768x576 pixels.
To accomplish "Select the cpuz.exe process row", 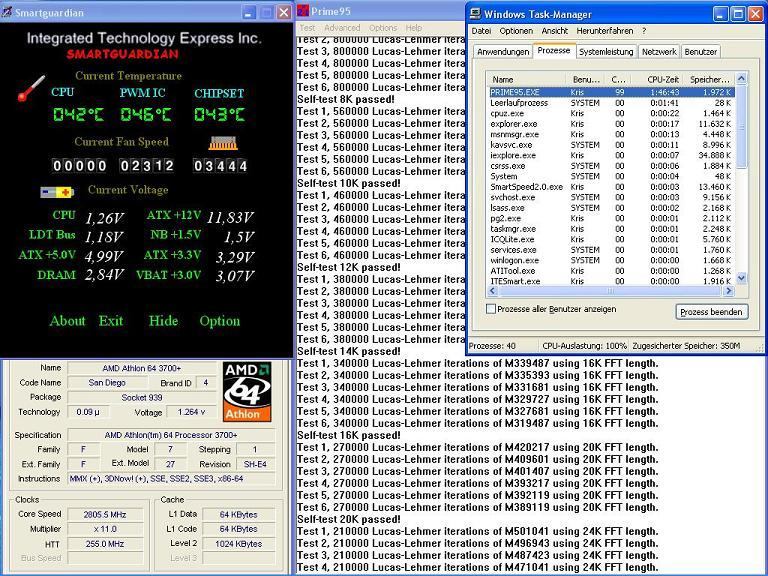I will click(x=611, y=113).
